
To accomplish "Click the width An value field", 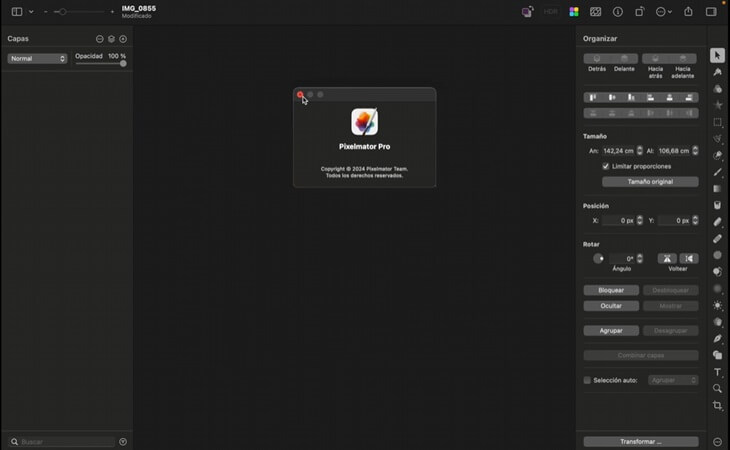I will (618, 150).
